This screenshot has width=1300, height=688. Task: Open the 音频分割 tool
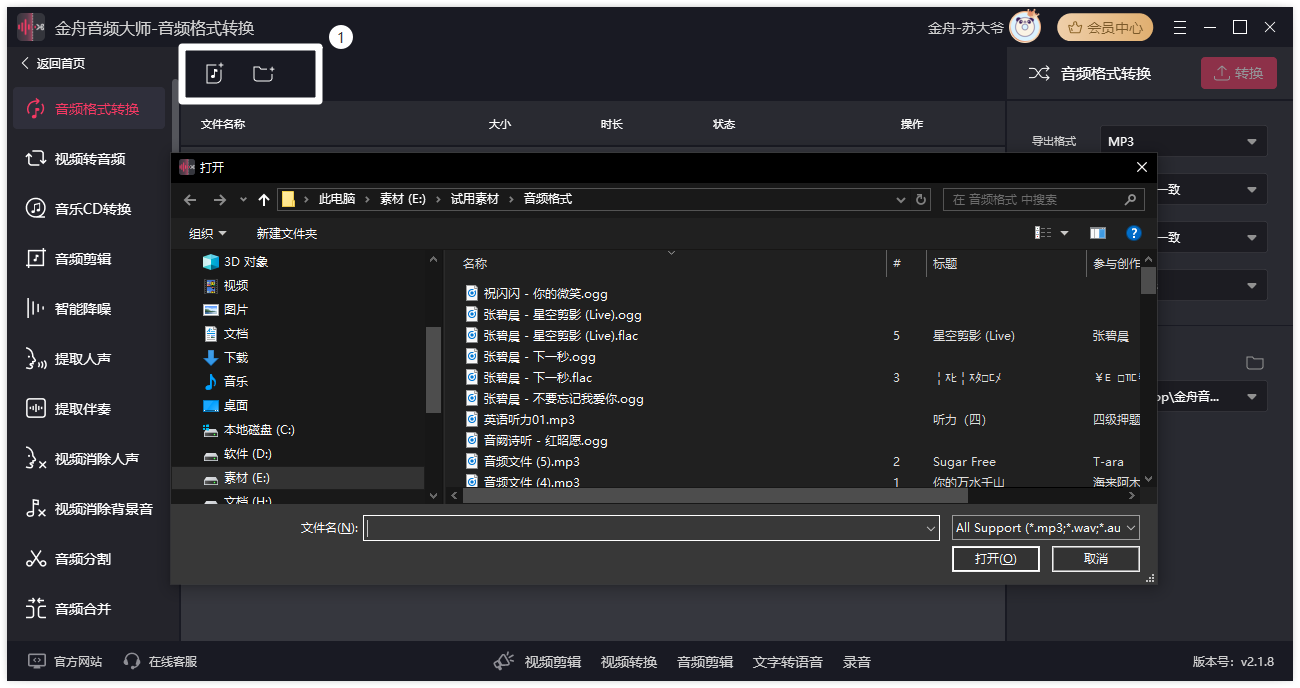pyautogui.click(x=82, y=559)
